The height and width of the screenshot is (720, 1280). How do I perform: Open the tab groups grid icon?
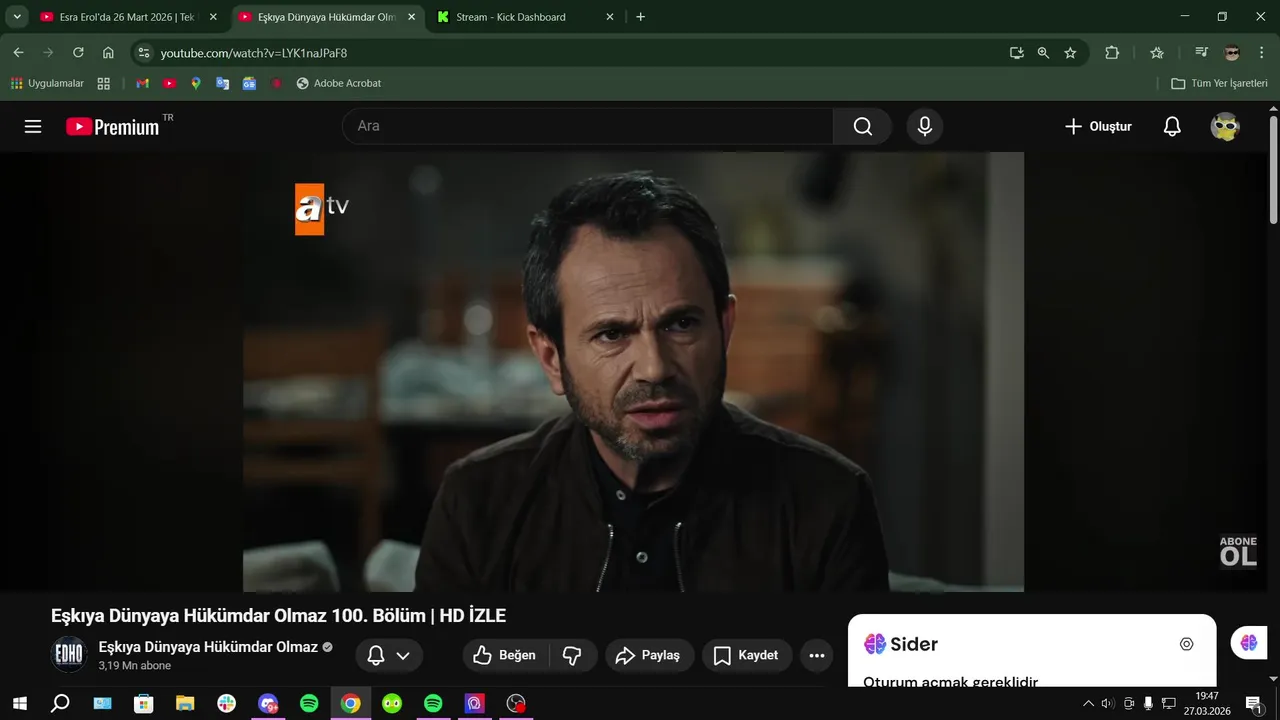pyautogui.click(x=104, y=84)
